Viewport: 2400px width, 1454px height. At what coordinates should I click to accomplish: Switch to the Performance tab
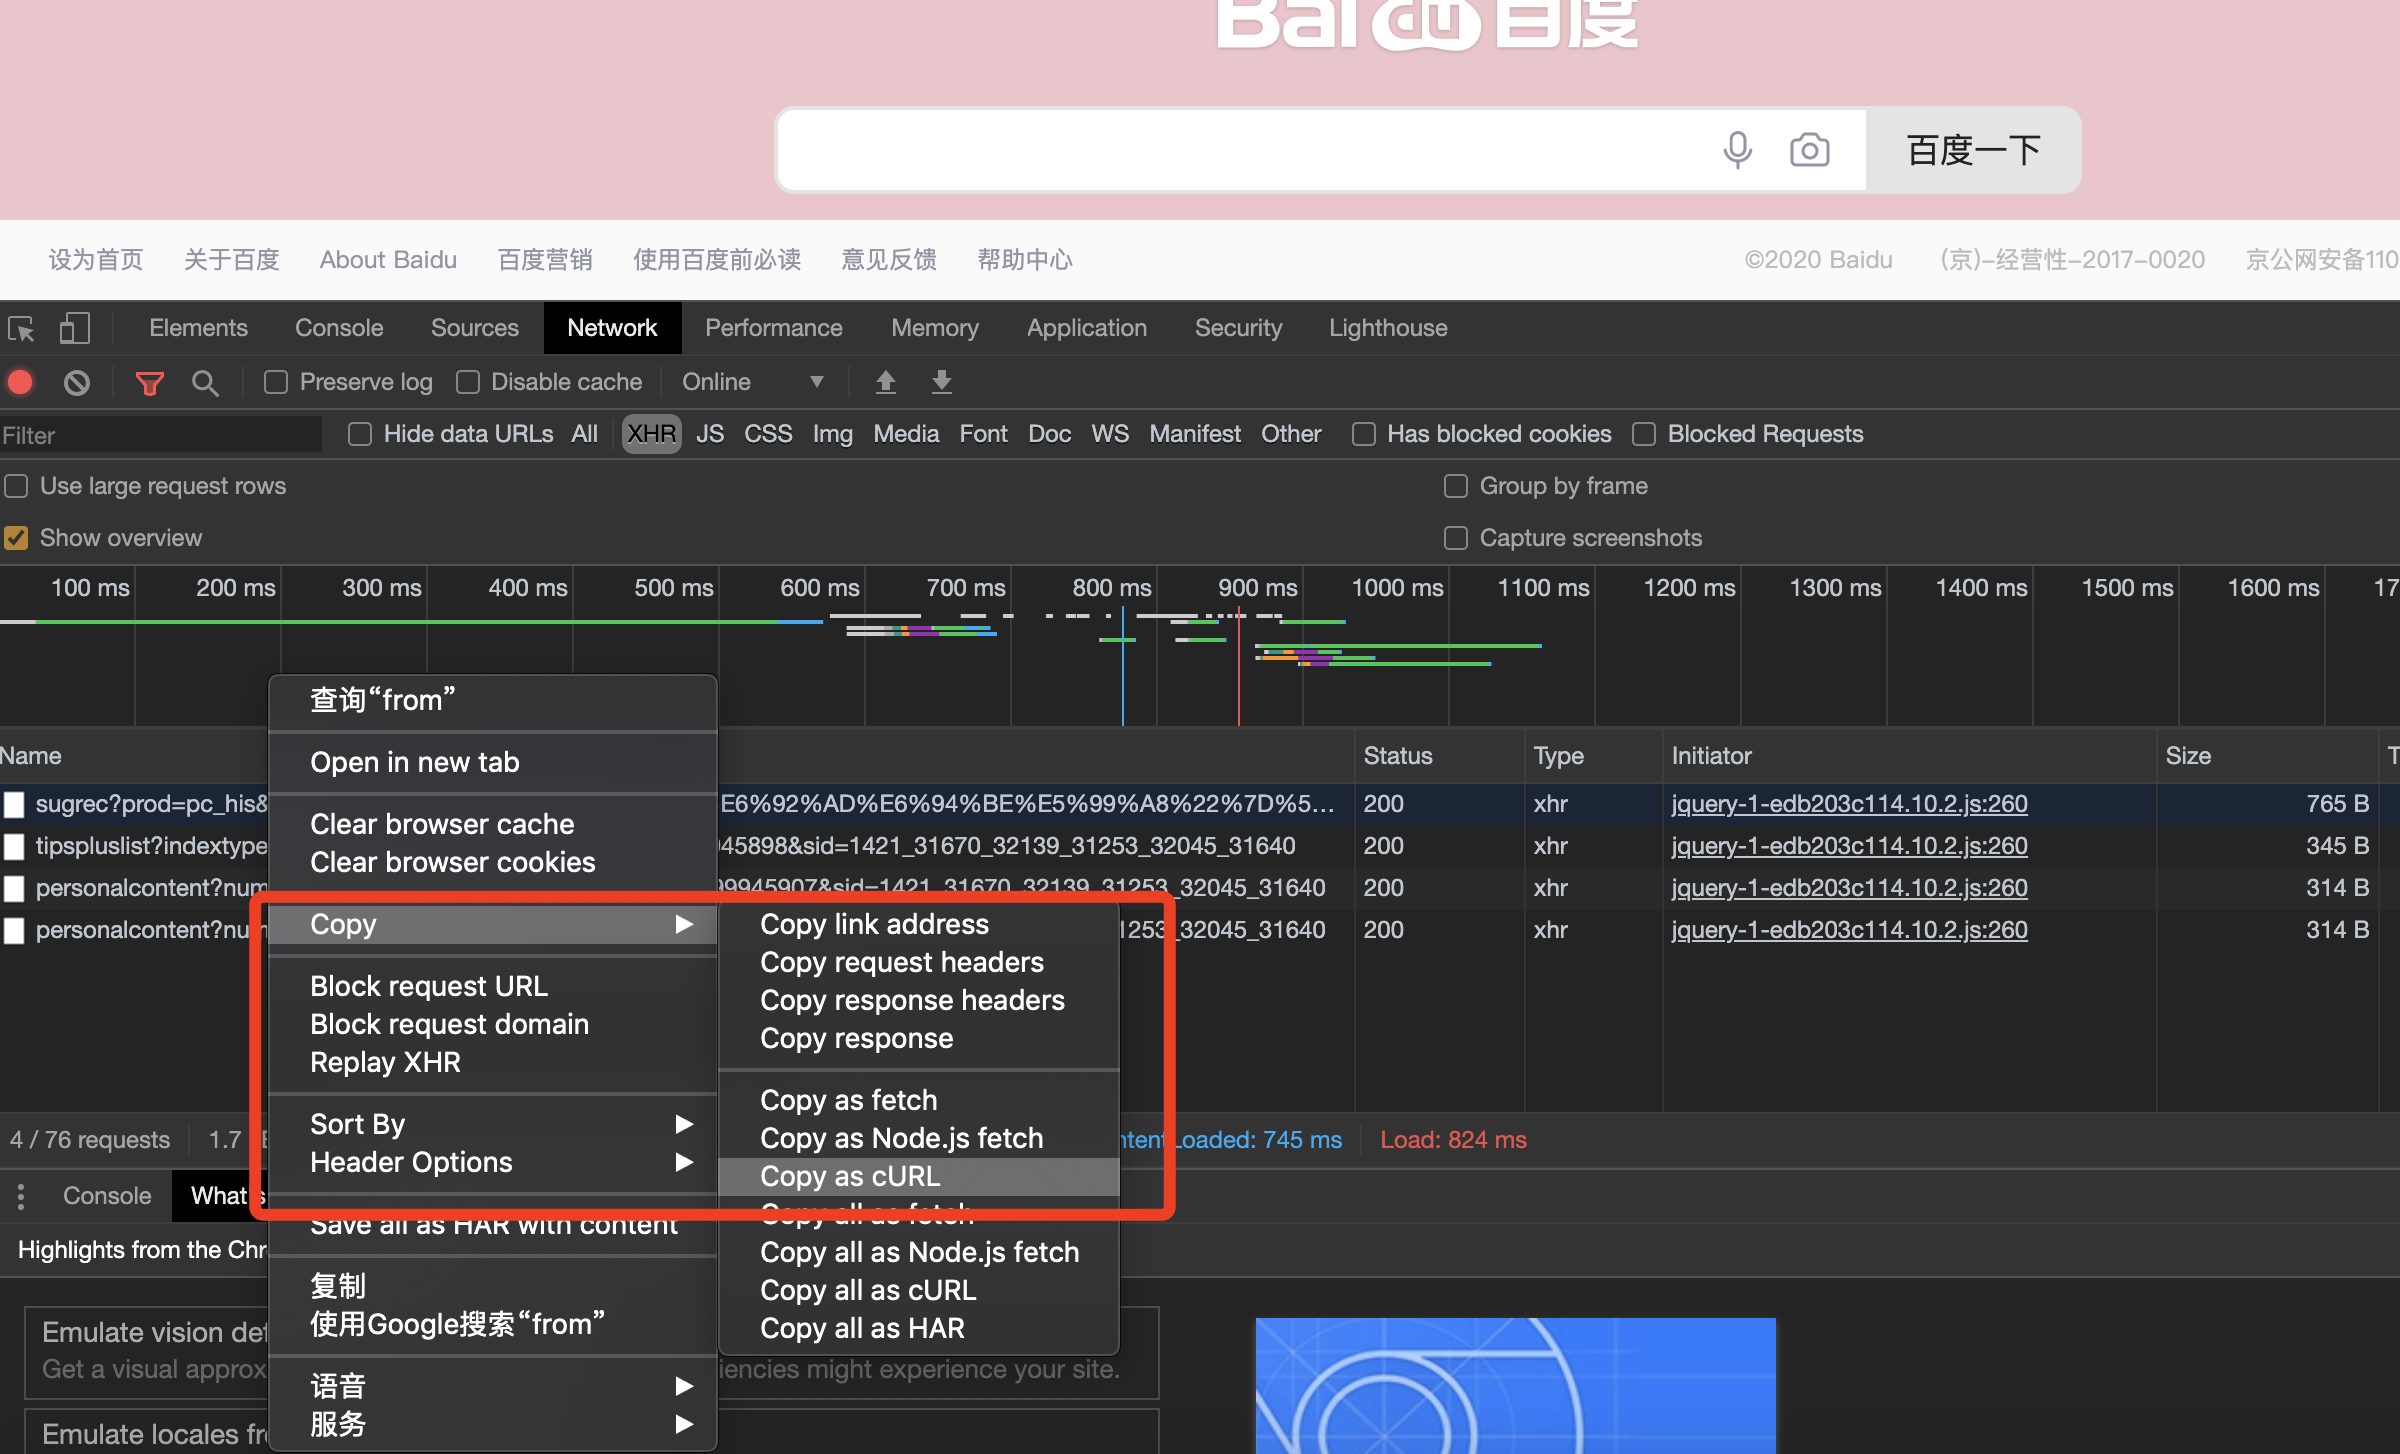pyautogui.click(x=773, y=328)
